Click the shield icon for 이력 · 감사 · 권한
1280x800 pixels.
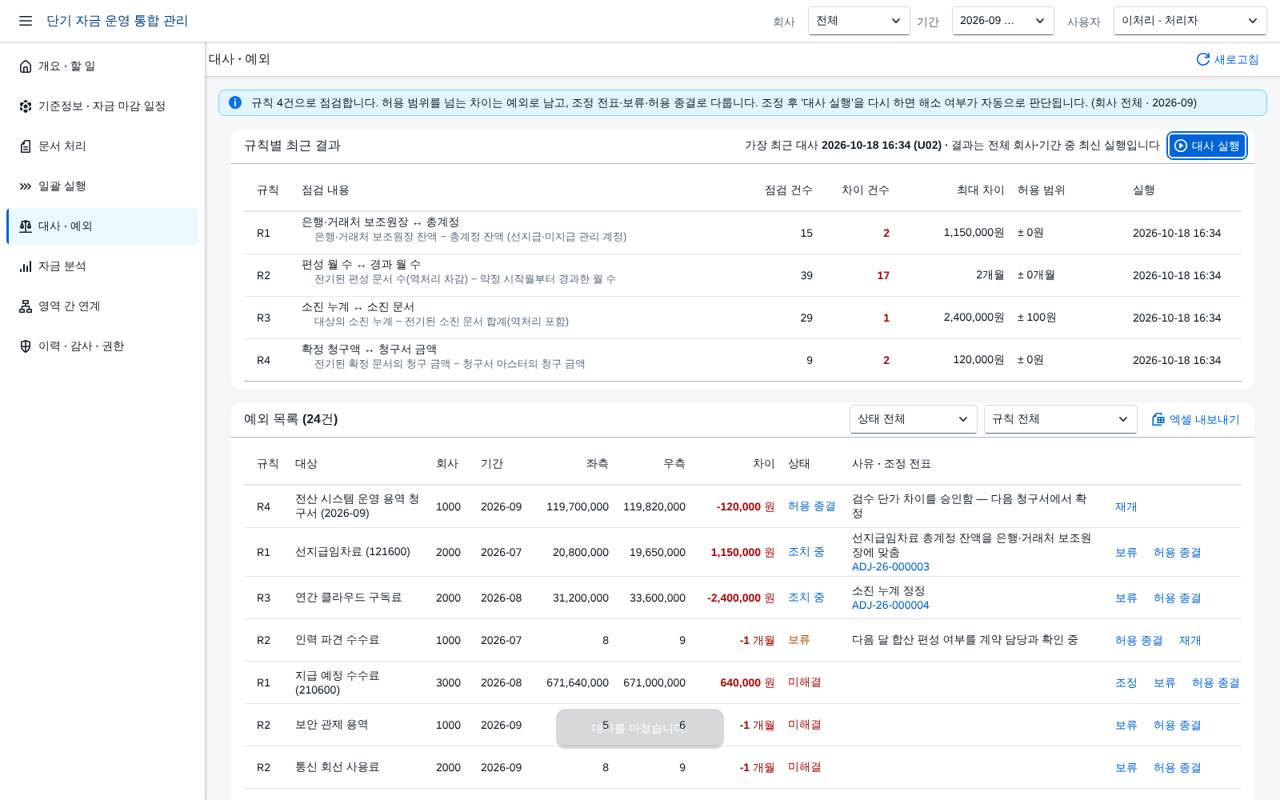26,346
